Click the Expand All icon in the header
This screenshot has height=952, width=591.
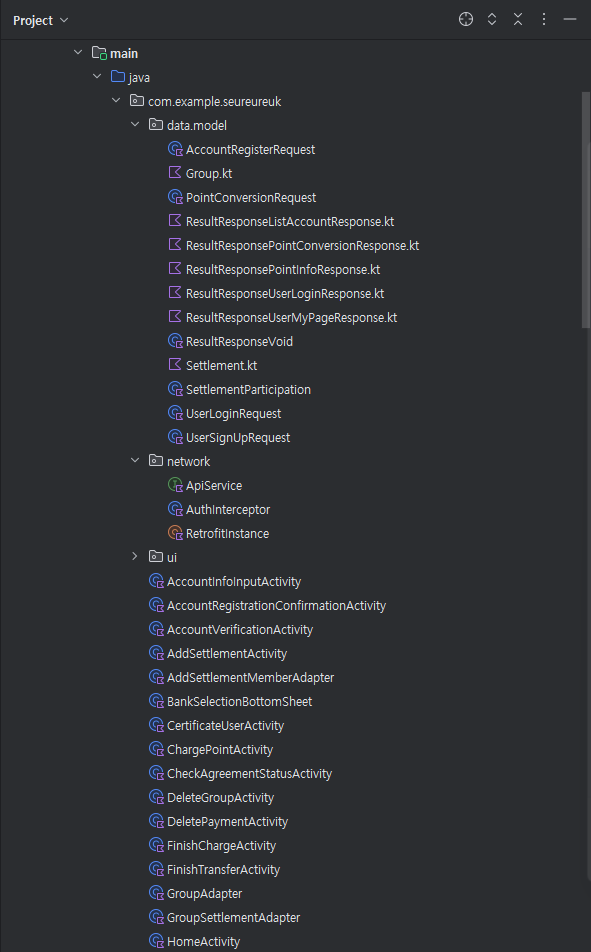tap(492, 19)
